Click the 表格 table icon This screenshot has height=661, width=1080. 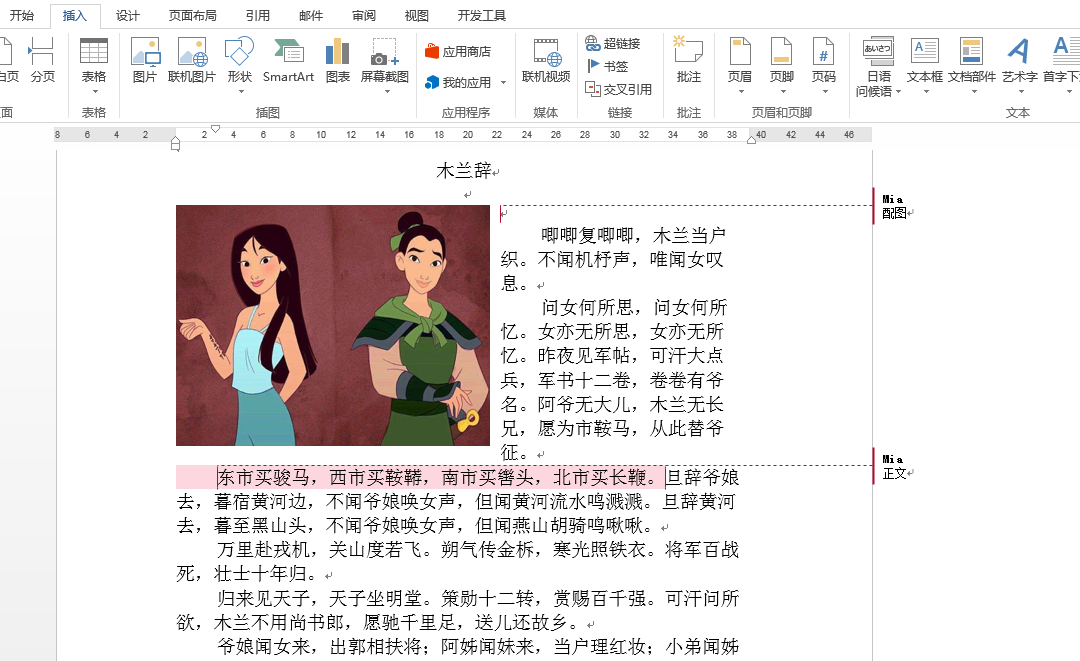coord(94,52)
